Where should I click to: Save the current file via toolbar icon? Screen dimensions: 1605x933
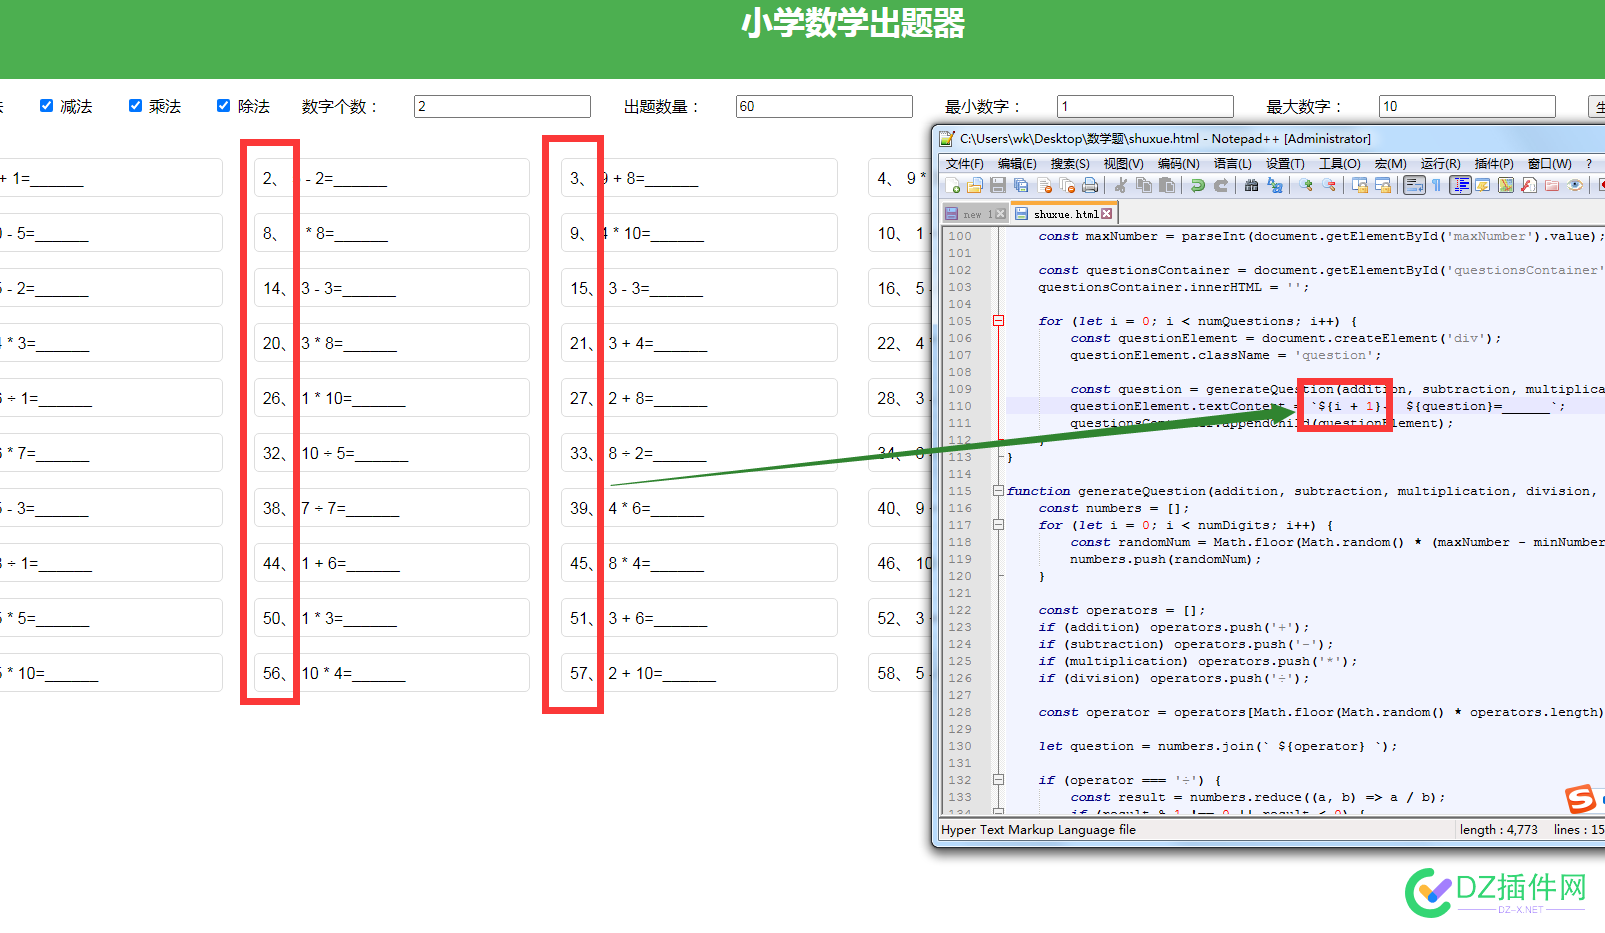(x=998, y=185)
